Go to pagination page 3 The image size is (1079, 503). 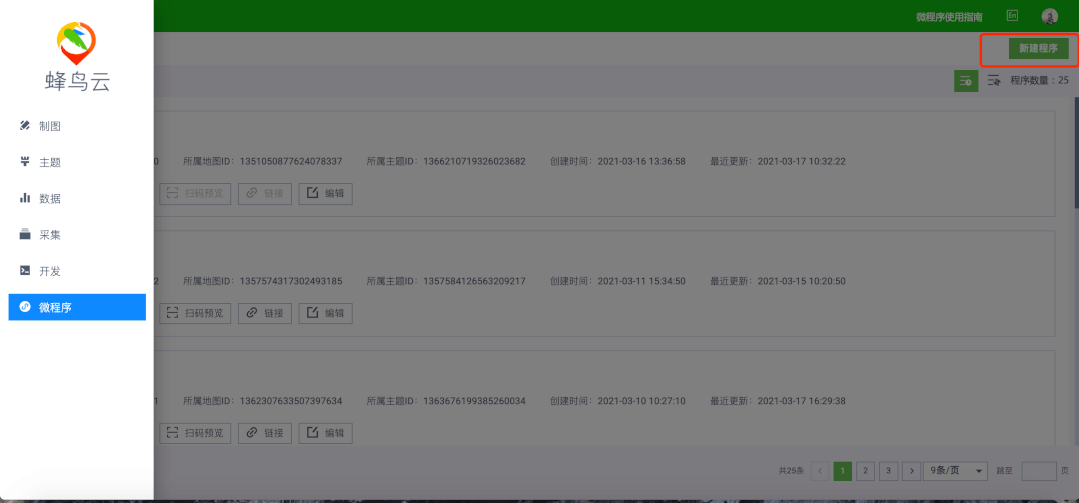888,471
